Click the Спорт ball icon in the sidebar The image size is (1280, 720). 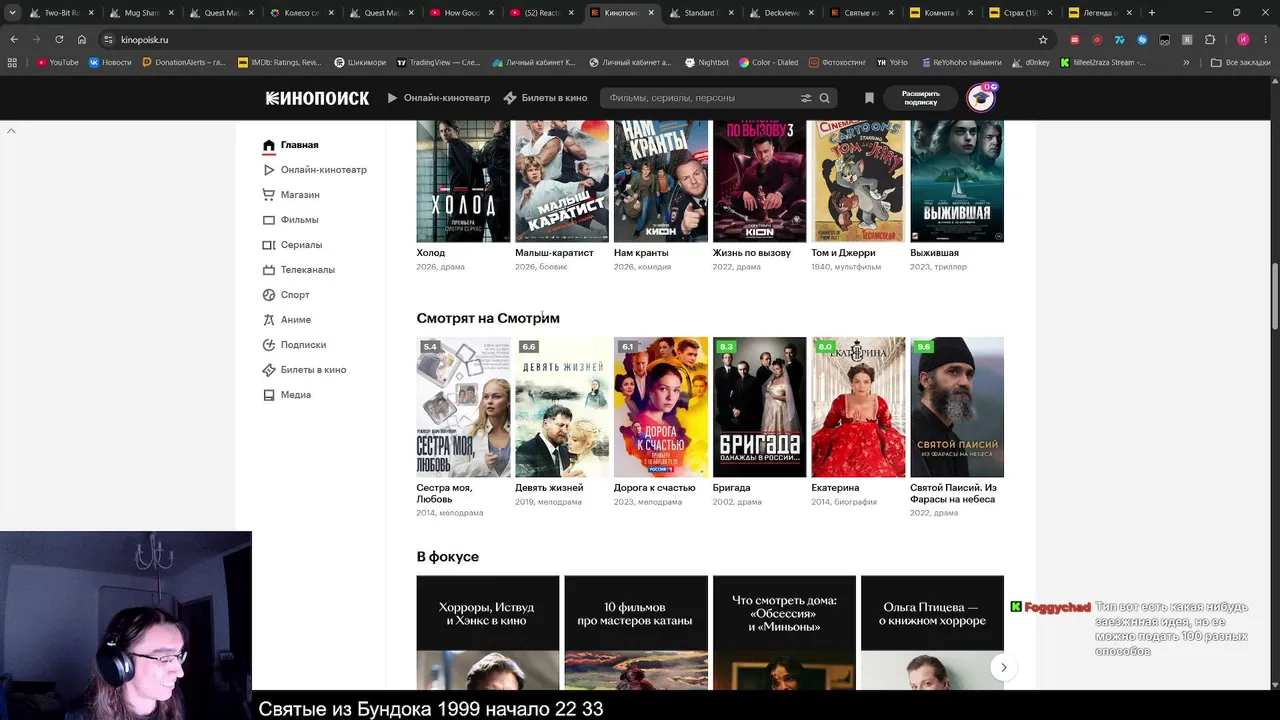click(x=269, y=295)
